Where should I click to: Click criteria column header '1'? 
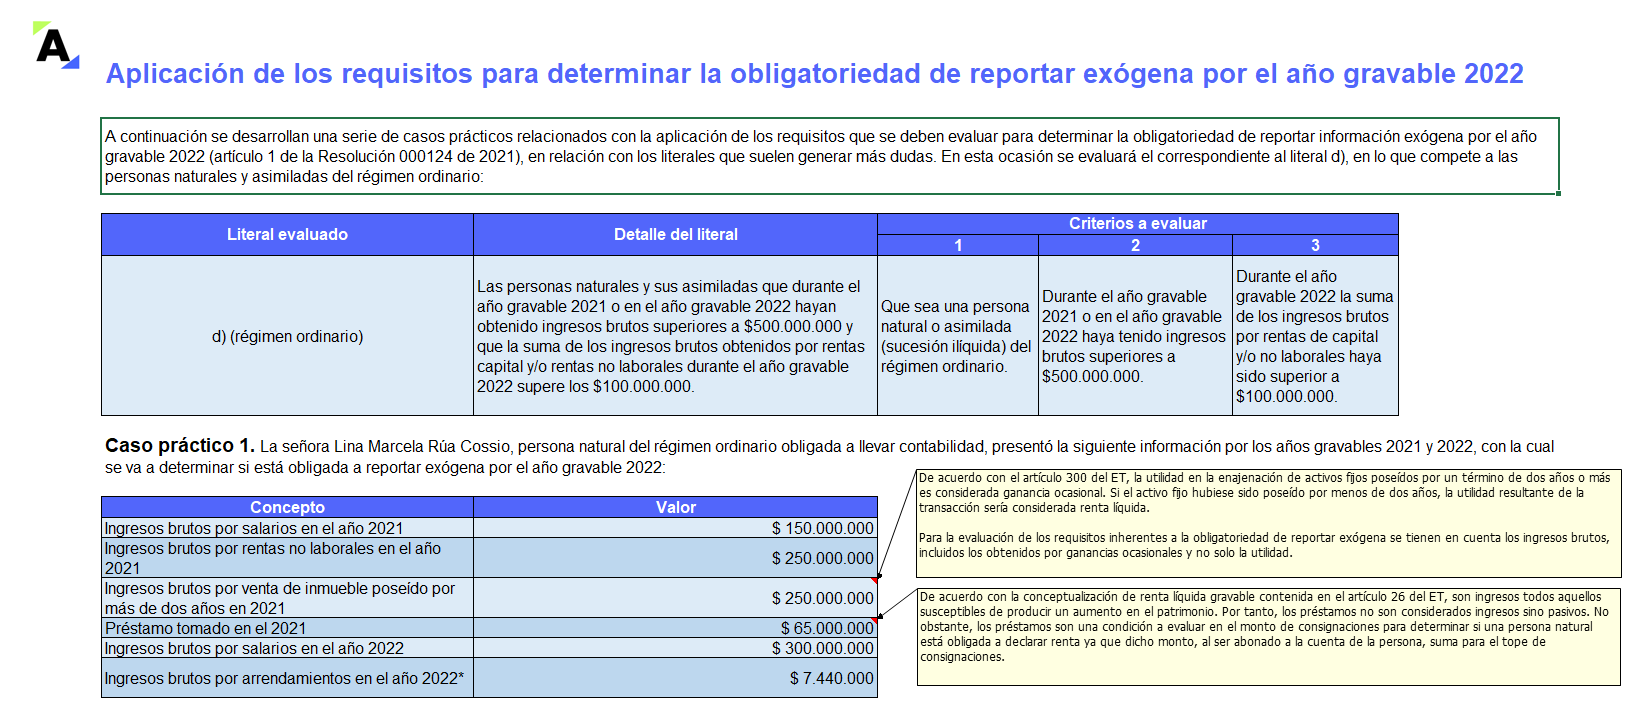[x=958, y=245]
